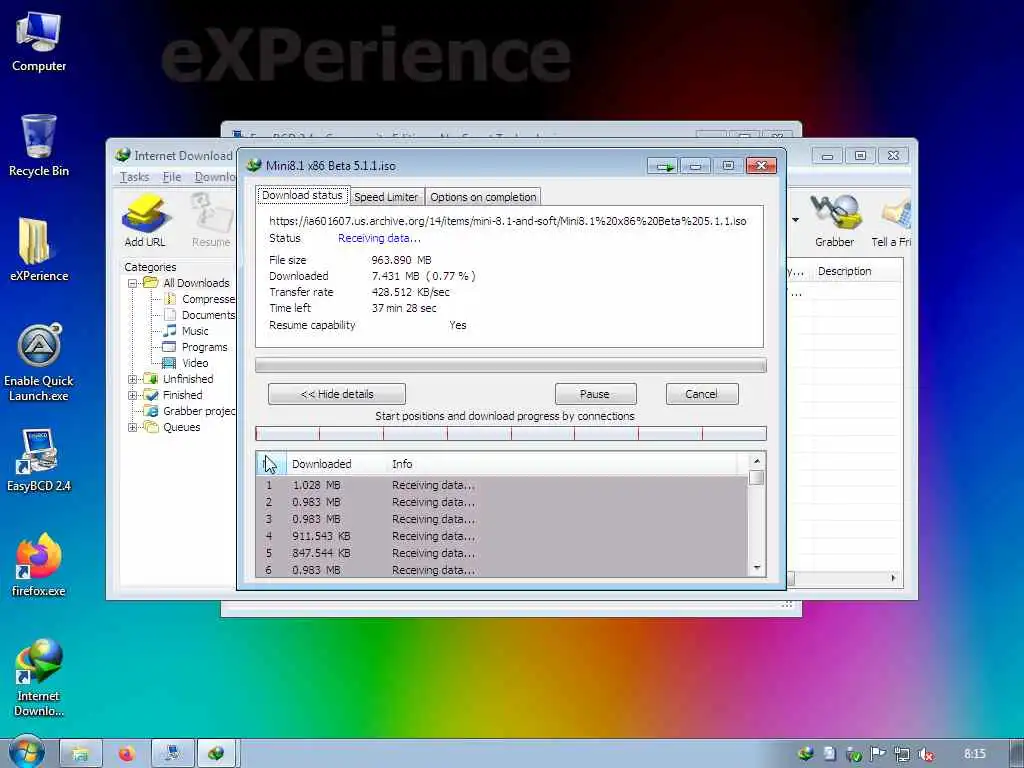The height and width of the screenshot is (768, 1024).
Task: Click the muted volume tray icon
Action: pyautogui.click(x=926, y=754)
